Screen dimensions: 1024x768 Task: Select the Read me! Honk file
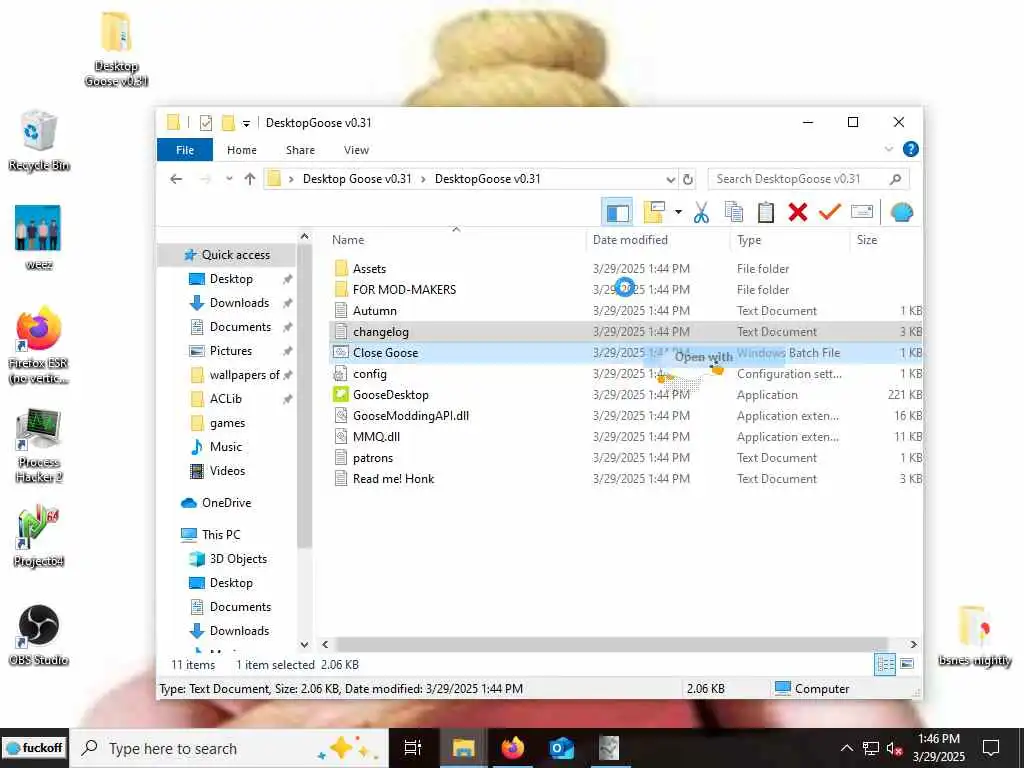point(626,479)
